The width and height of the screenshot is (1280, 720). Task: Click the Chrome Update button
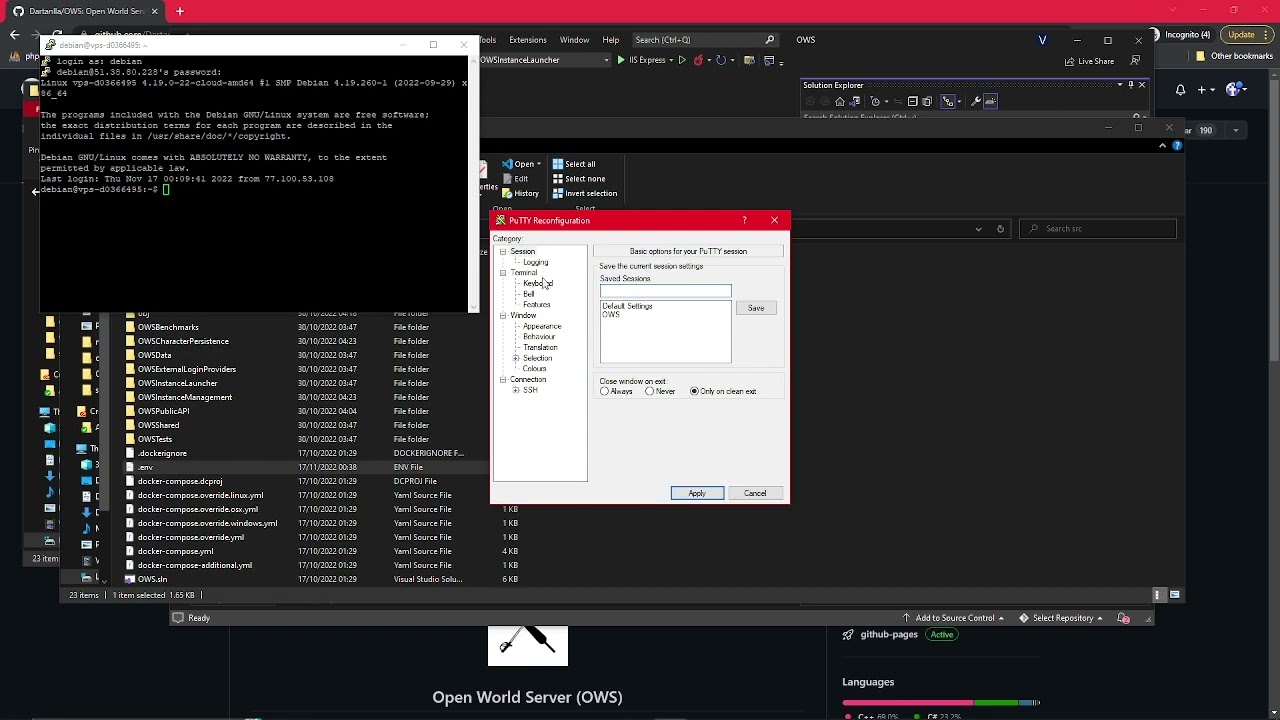point(1247,35)
